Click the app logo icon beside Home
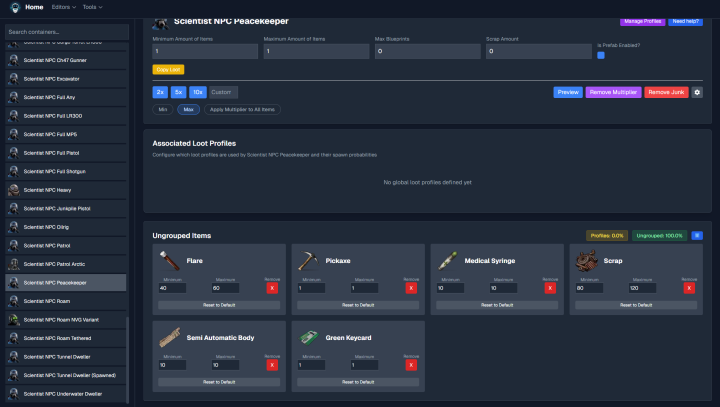This screenshot has height=407, width=720. point(15,7)
